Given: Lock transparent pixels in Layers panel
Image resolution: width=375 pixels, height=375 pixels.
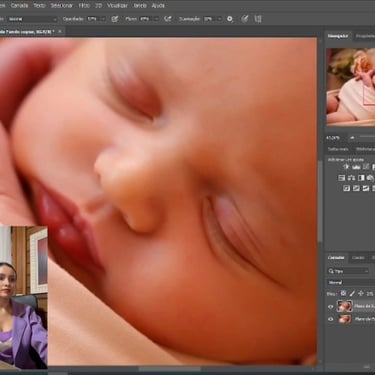Looking at the screenshot, I should pos(343,294).
